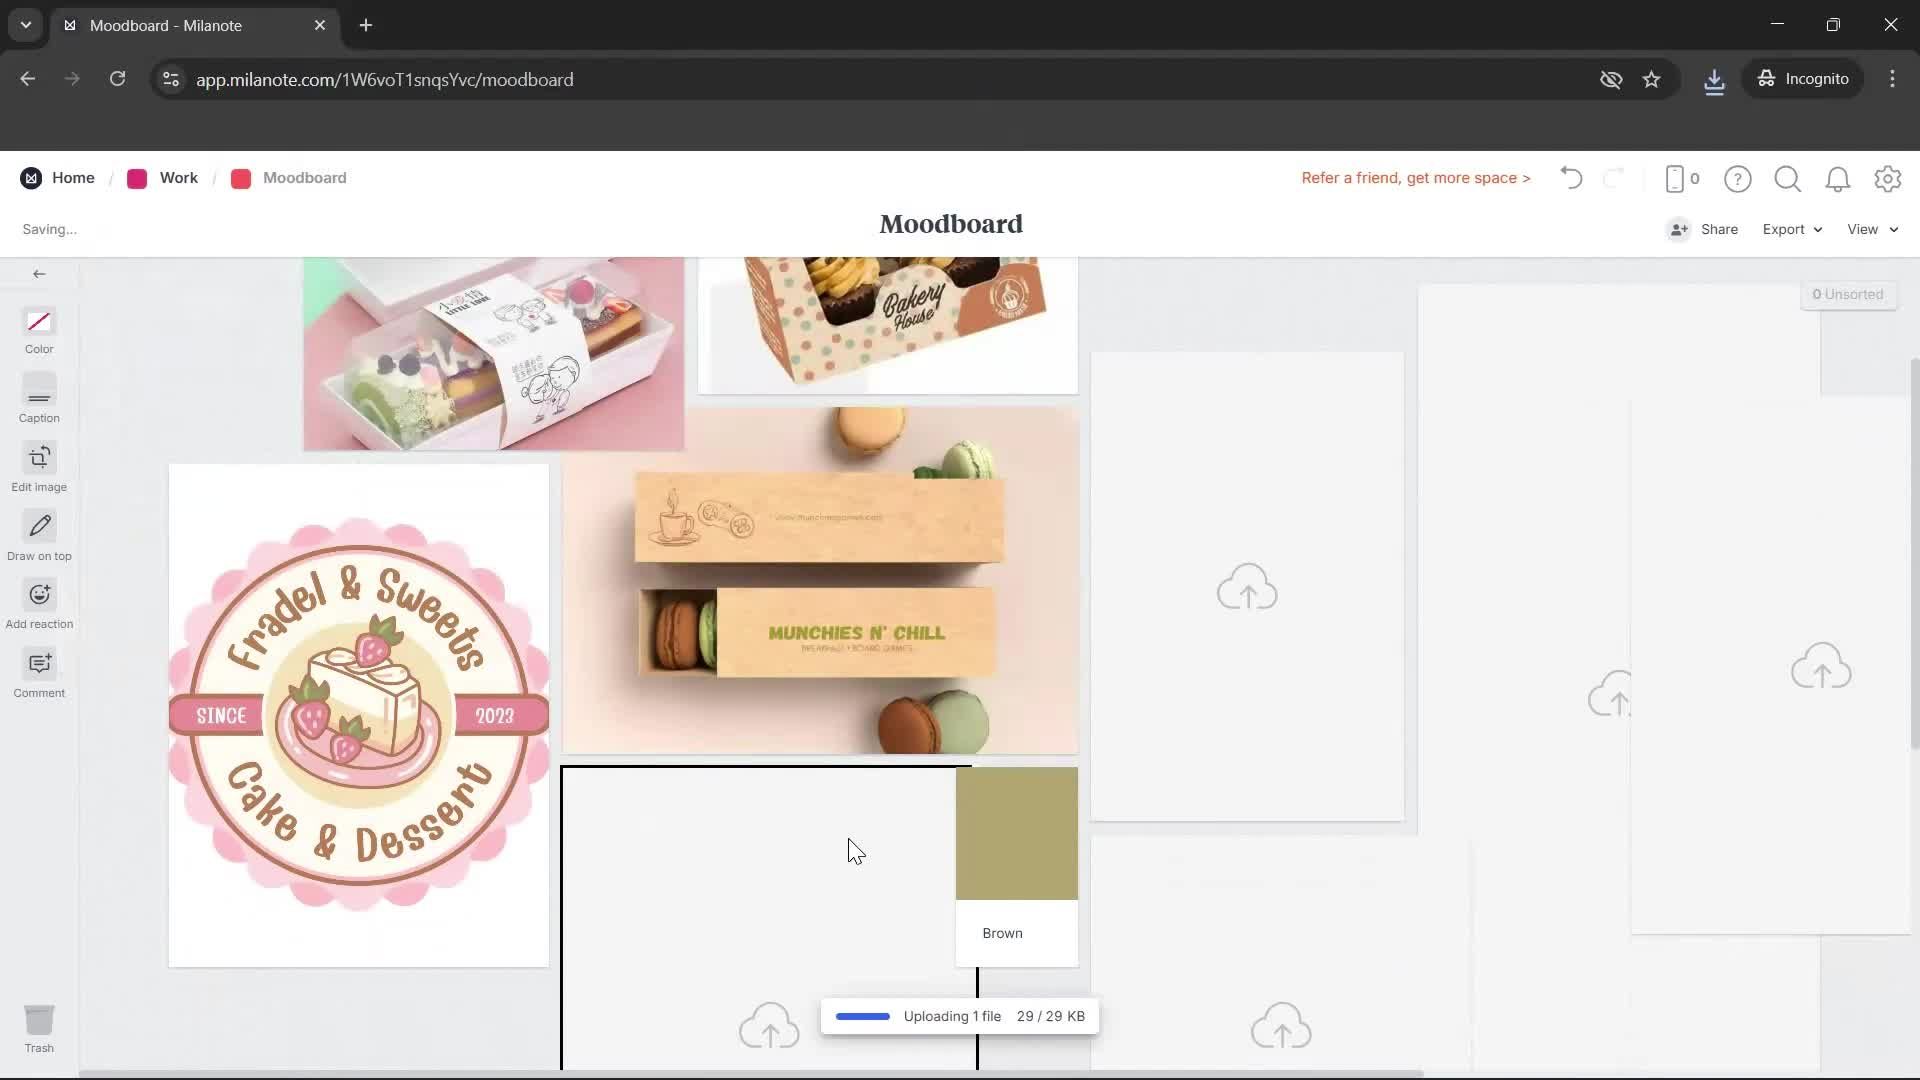
Task: Open the search panel
Action: 1788,178
